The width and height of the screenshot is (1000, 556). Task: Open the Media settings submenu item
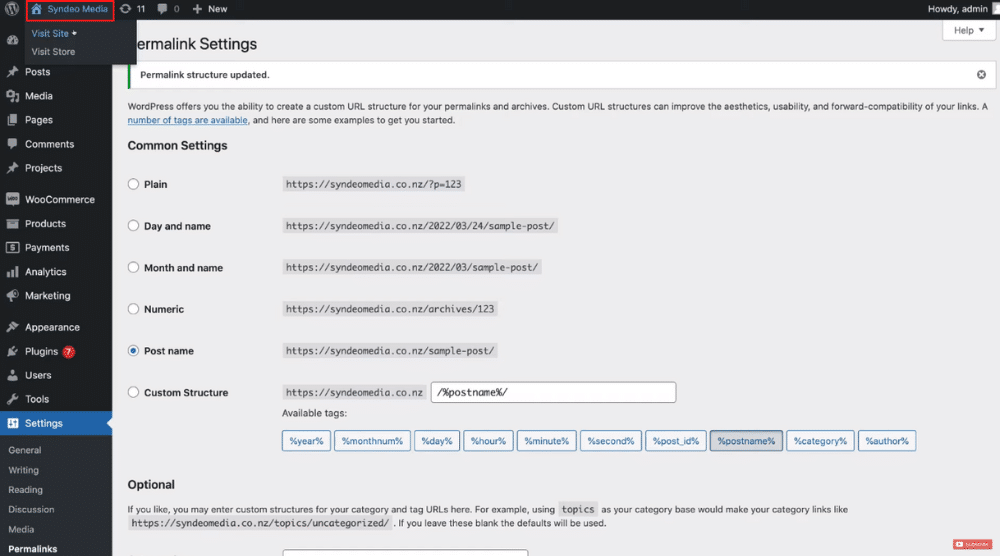coord(21,529)
